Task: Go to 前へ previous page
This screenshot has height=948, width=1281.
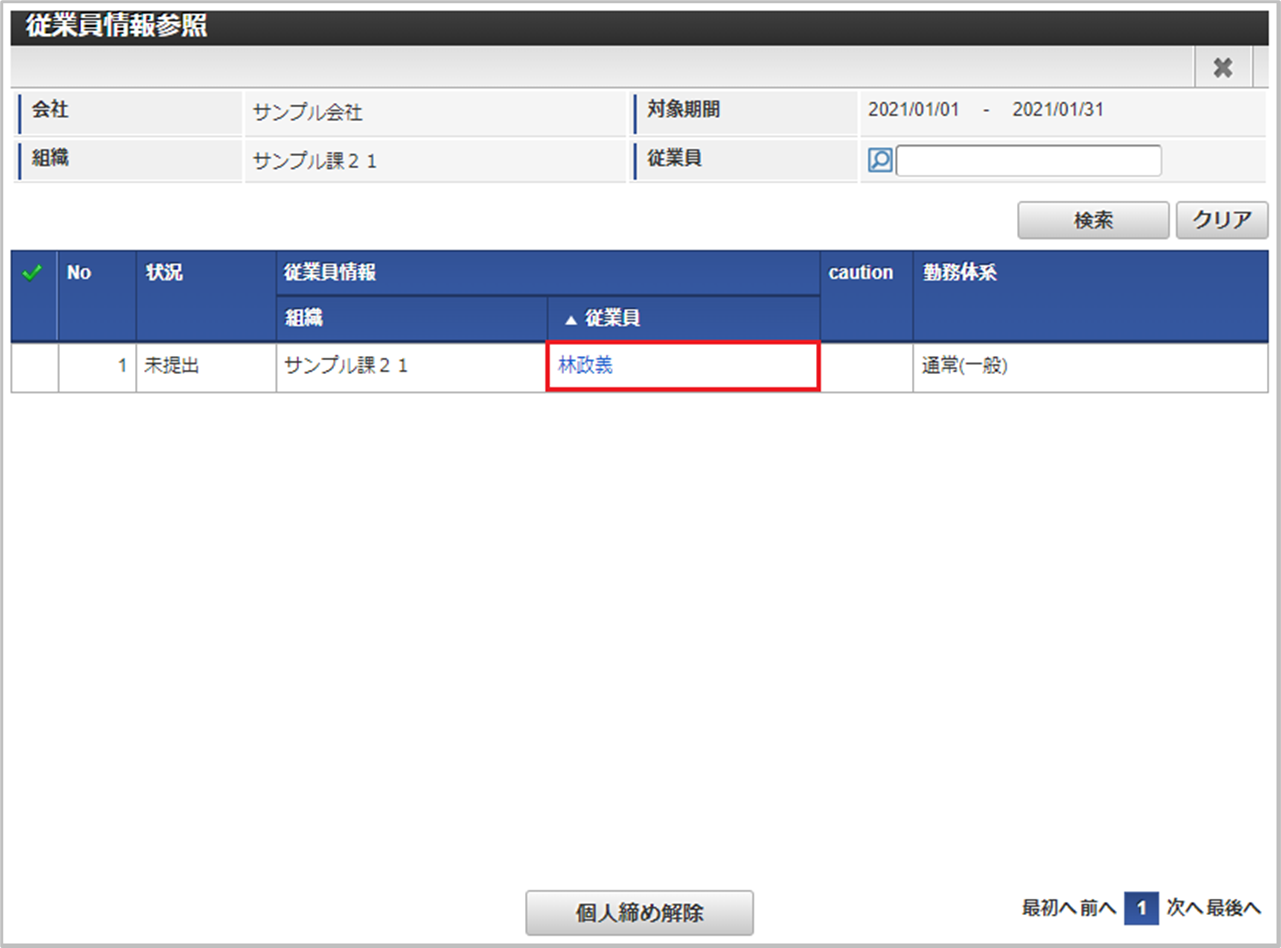Action: coord(1098,908)
